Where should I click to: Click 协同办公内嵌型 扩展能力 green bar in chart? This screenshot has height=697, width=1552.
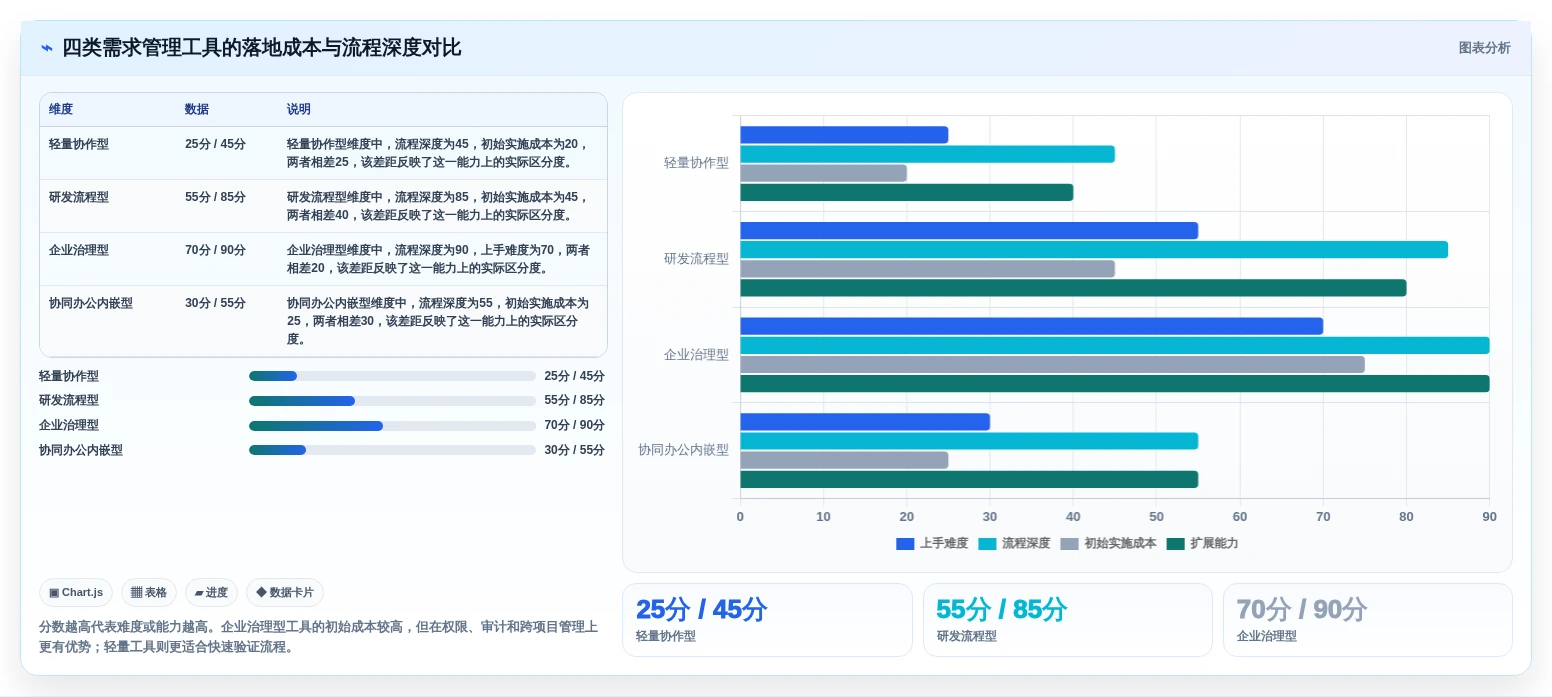point(969,480)
